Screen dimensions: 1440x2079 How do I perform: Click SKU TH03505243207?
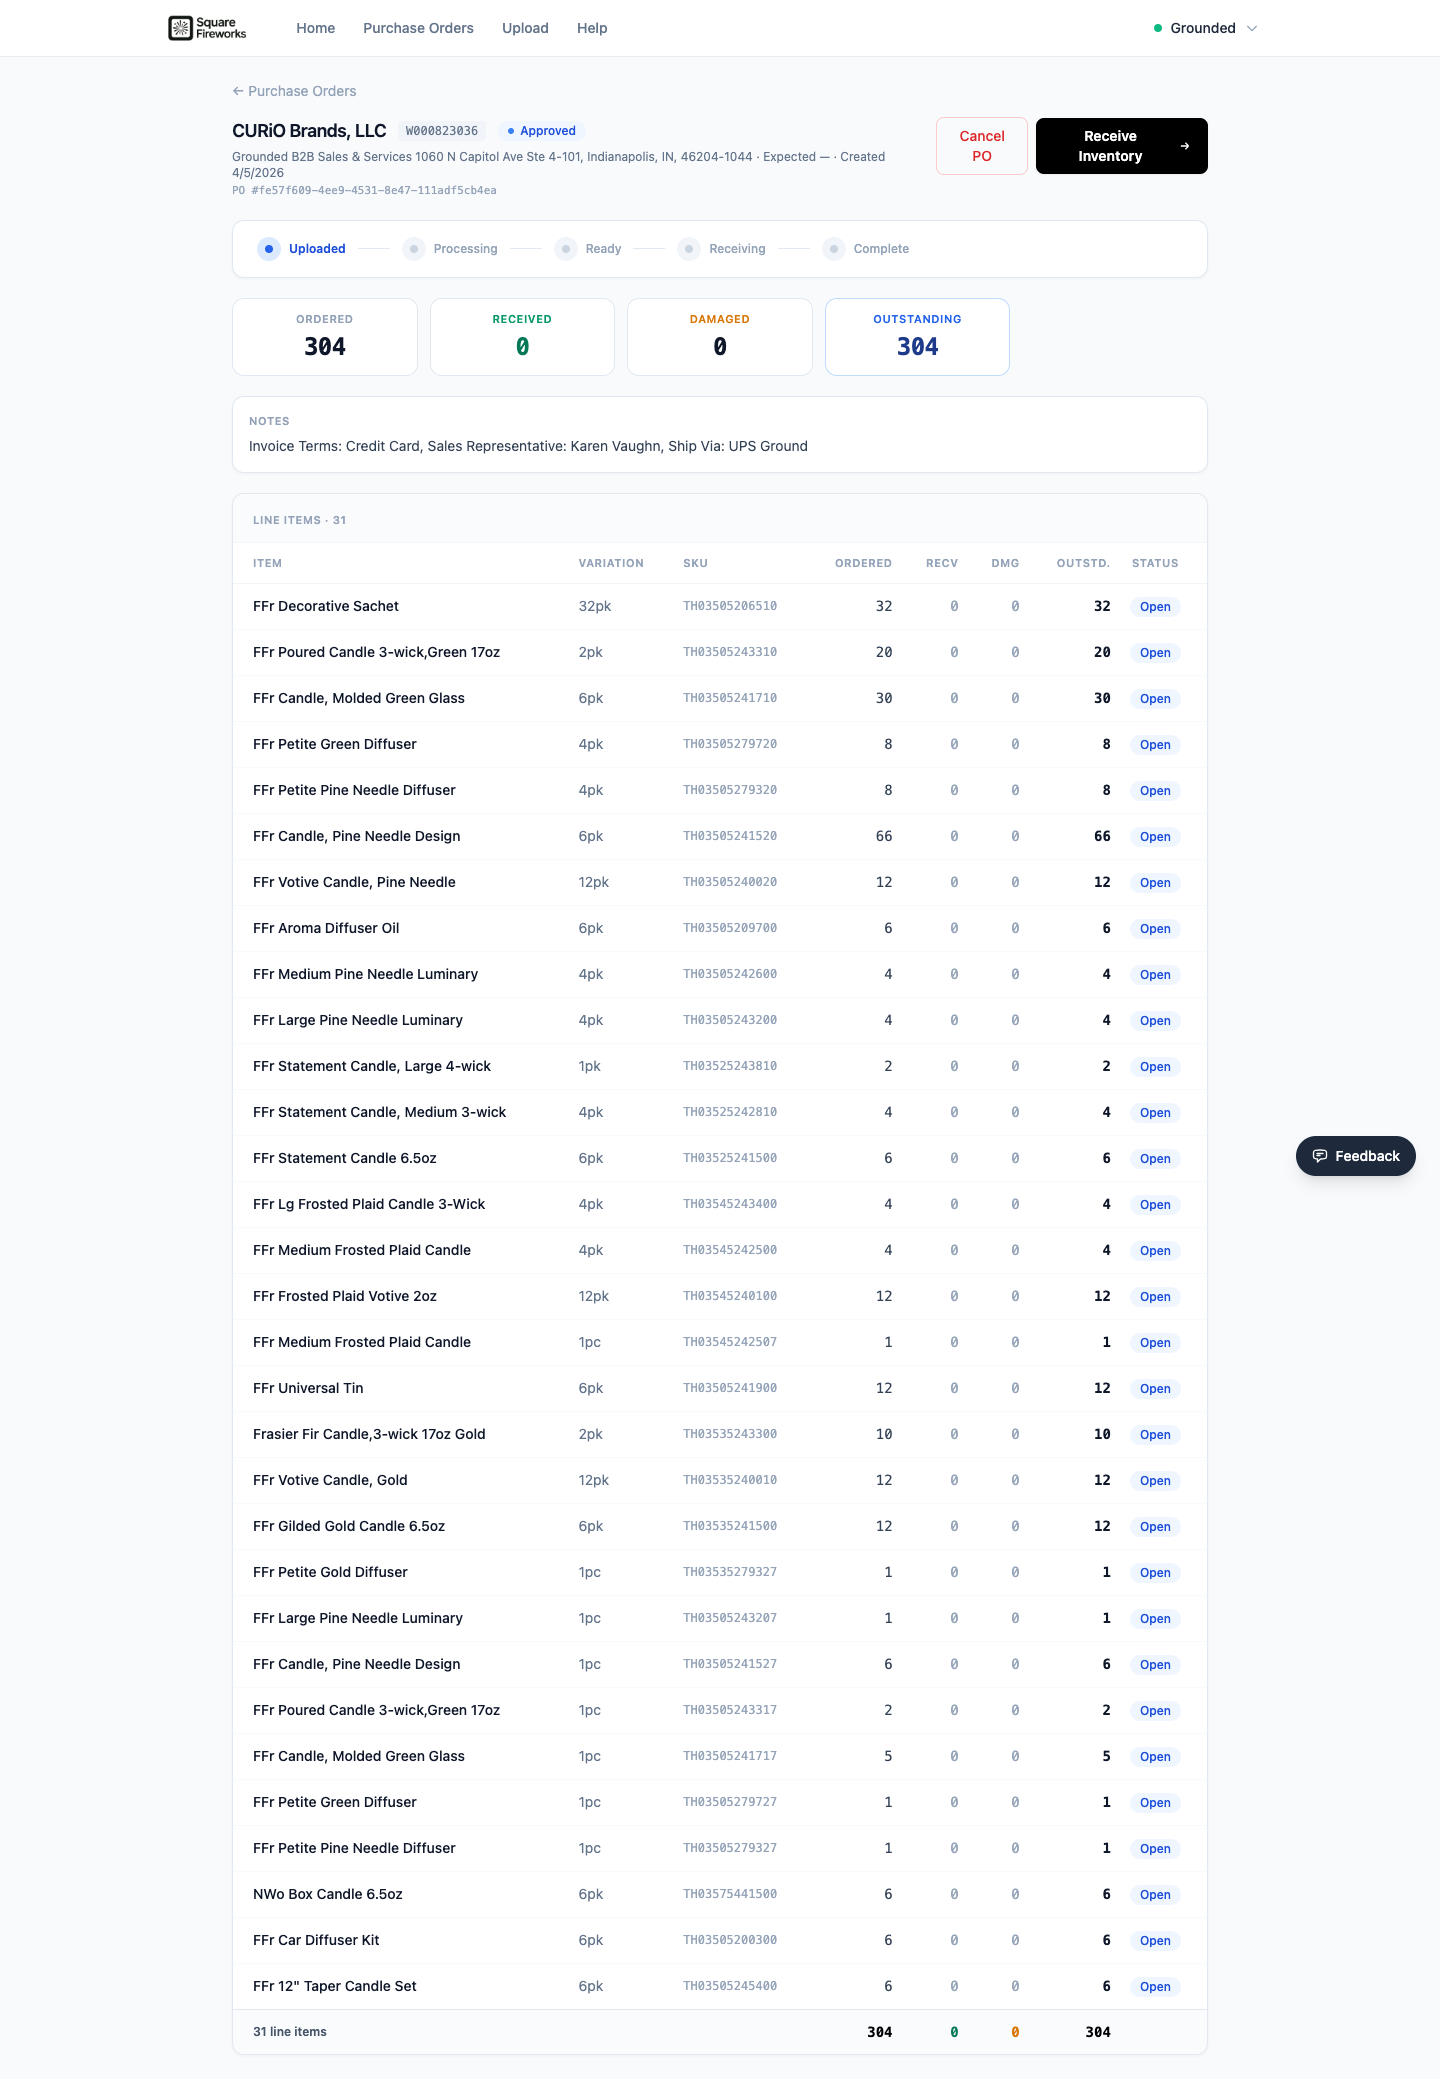click(x=730, y=1619)
